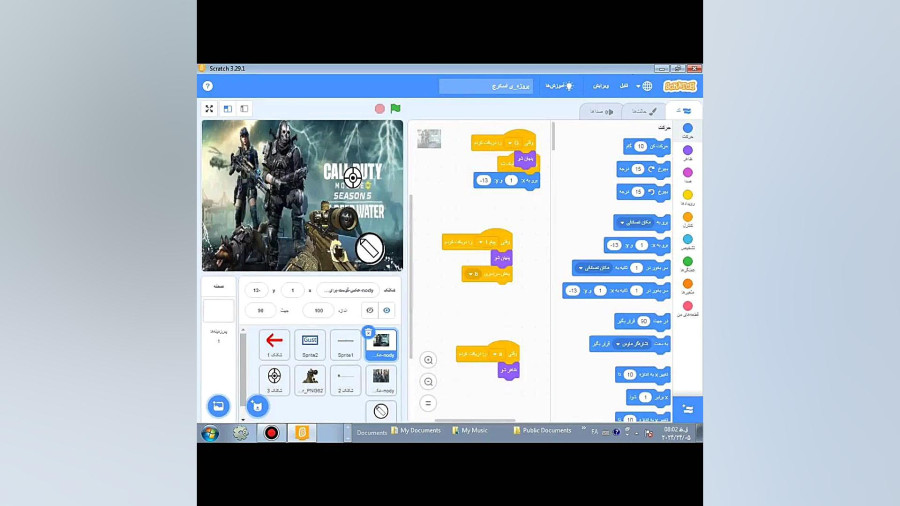Zoom in the code workspace
This screenshot has height=506, width=900.
428,360
